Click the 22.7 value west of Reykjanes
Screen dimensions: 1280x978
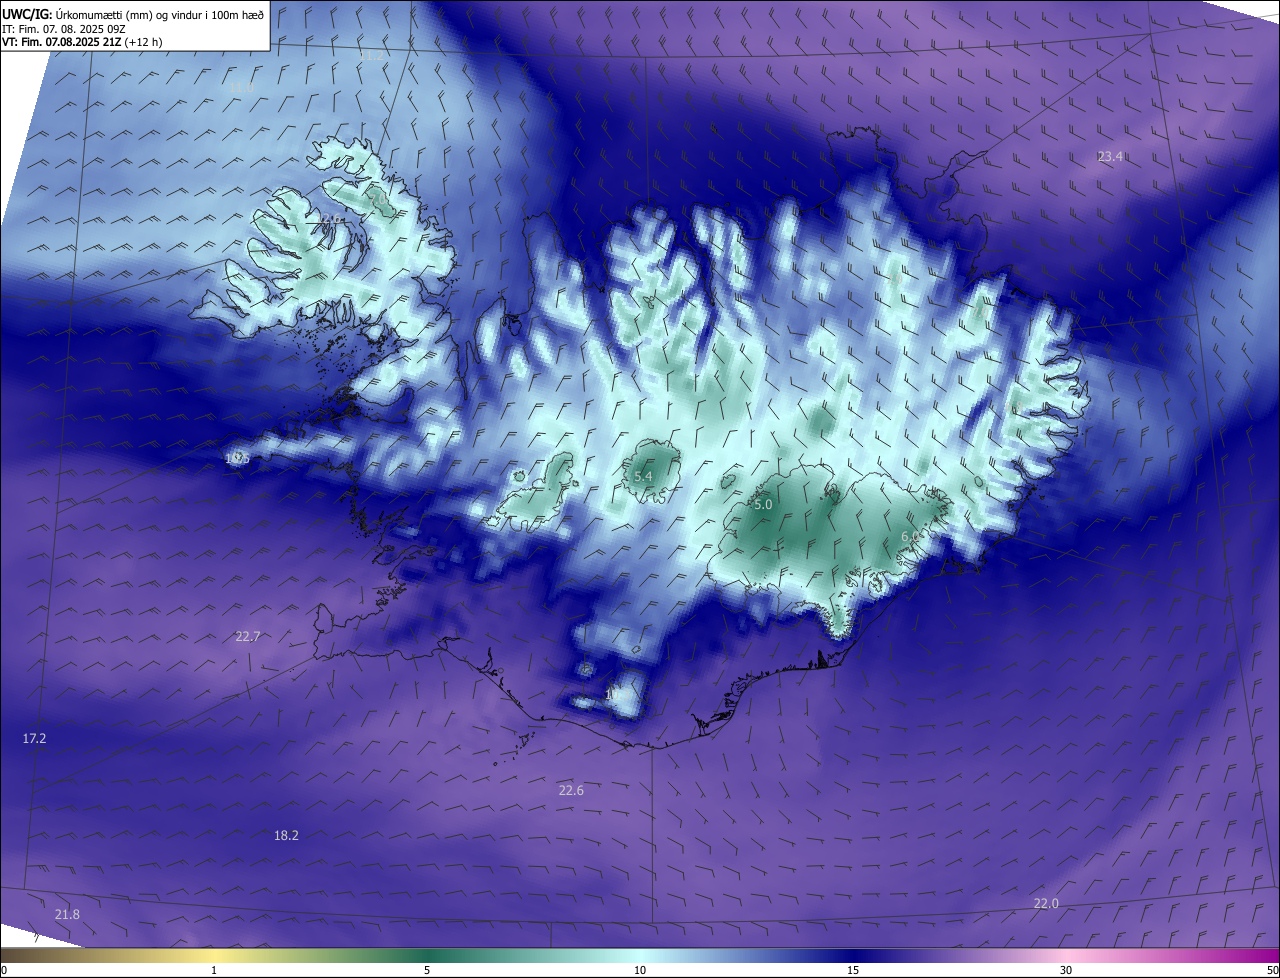click(248, 636)
